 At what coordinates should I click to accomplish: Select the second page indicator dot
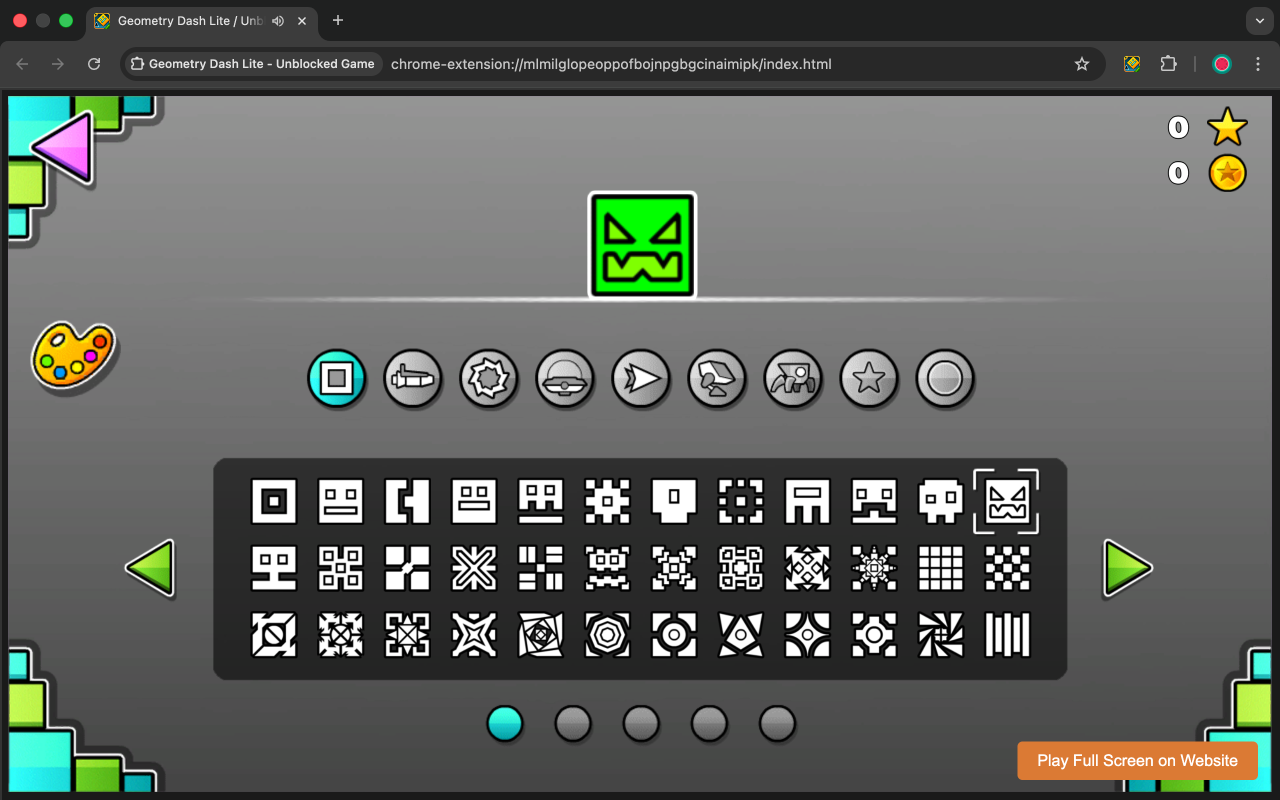573,723
